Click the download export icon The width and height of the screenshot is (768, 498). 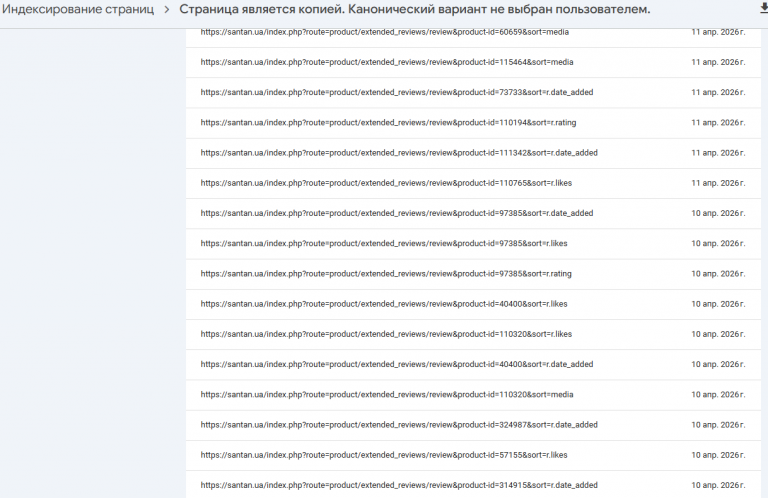pyautogui.click(x=763, y=8)
